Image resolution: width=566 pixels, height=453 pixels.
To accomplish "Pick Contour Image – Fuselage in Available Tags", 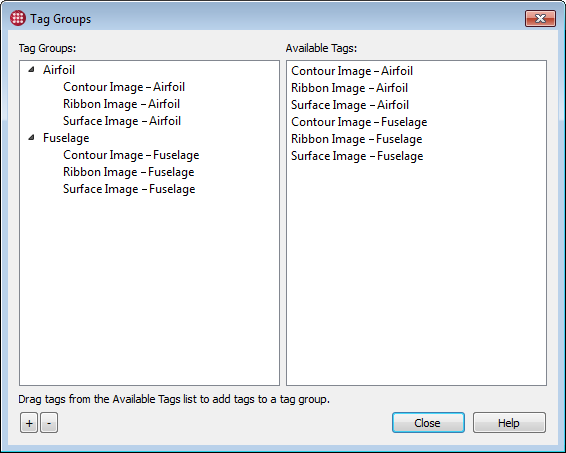I will pyautogui.click(x=359, y=122).
